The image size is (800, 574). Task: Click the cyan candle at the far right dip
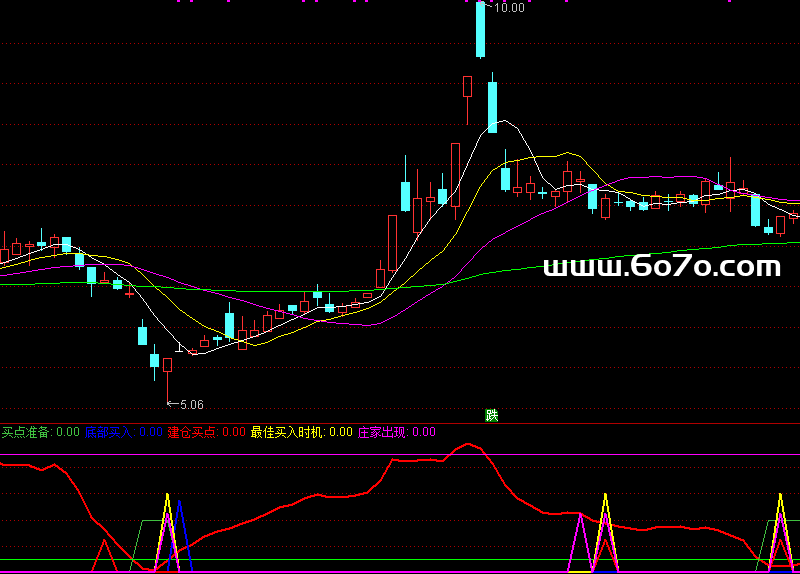[x=756, y=210]
